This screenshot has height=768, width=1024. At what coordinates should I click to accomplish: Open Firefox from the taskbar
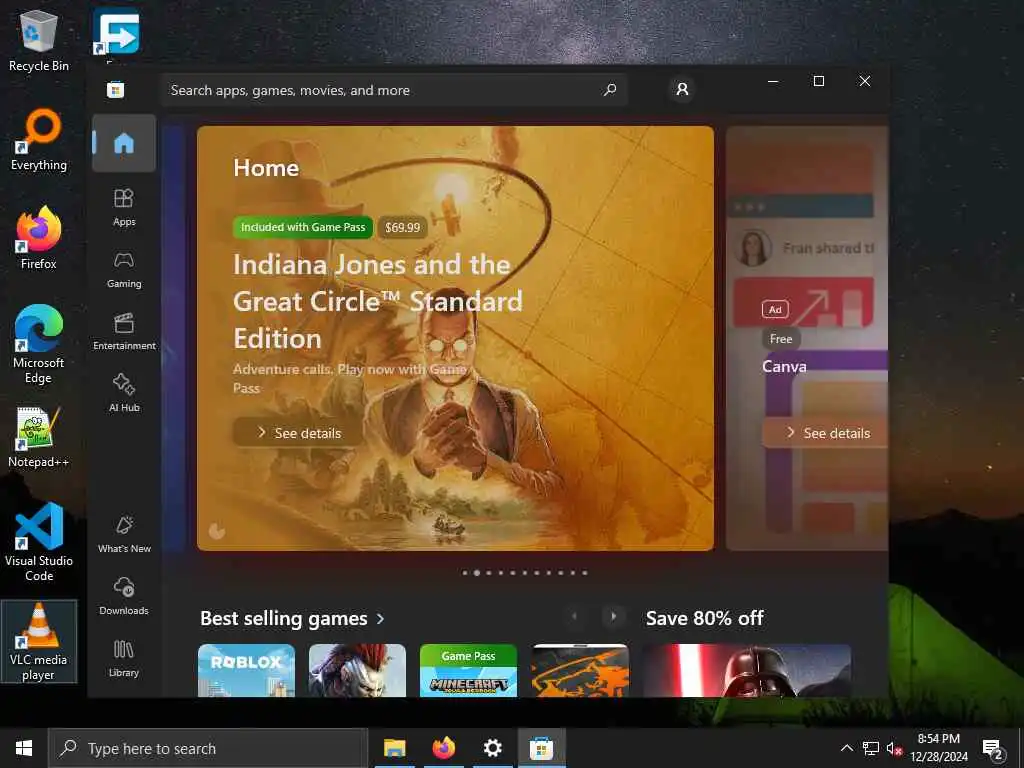tap(443, 748)
